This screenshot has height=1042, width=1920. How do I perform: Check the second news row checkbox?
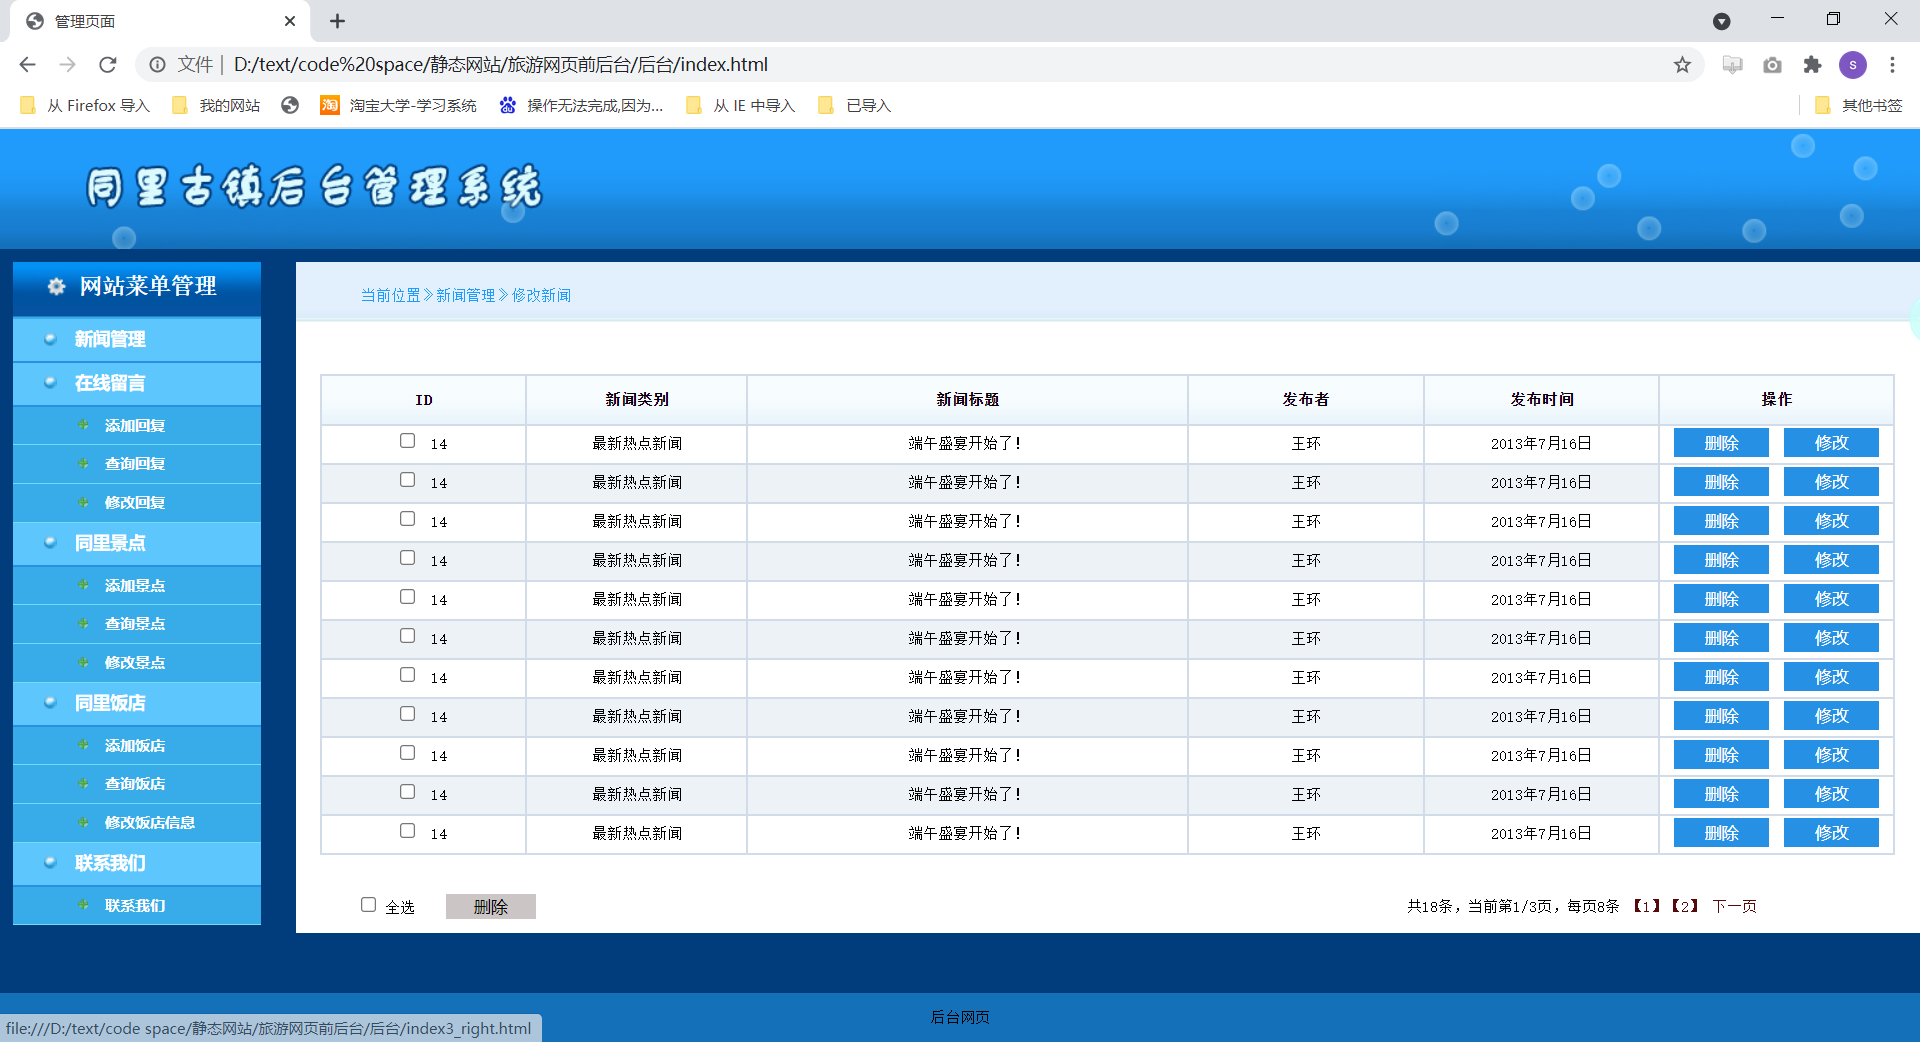pos(407,480)
